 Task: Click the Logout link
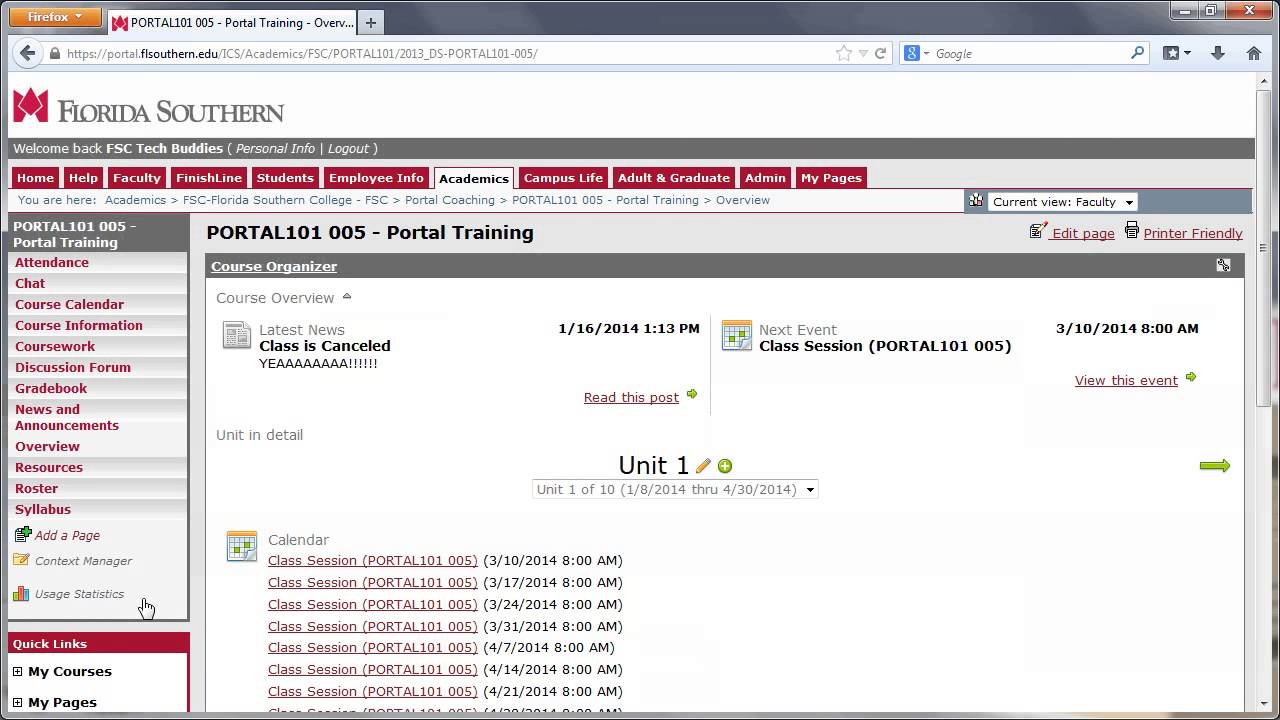348,148
